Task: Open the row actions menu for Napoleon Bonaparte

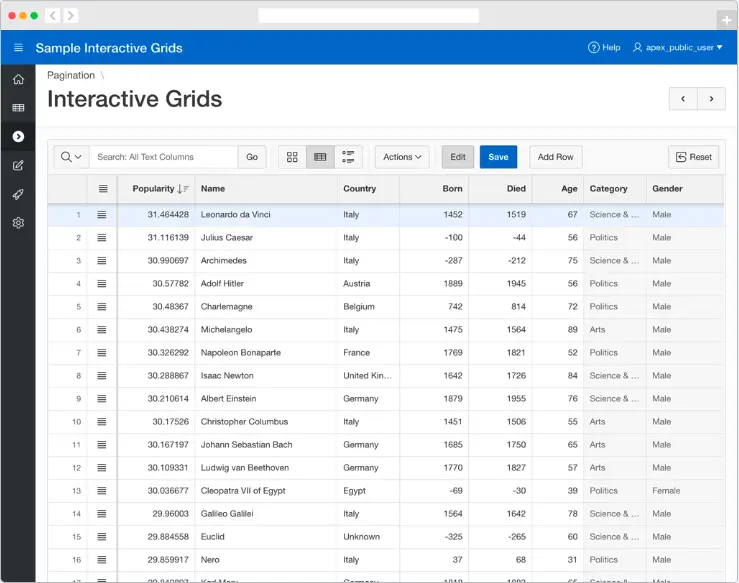Action: (x=102, y=353)
